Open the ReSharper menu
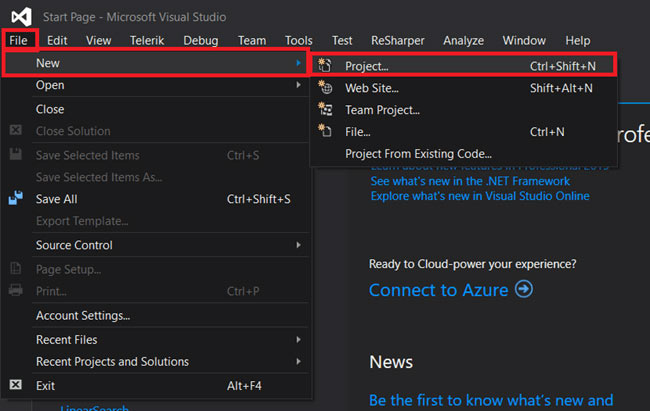The image size is (650, 411). 397,41
